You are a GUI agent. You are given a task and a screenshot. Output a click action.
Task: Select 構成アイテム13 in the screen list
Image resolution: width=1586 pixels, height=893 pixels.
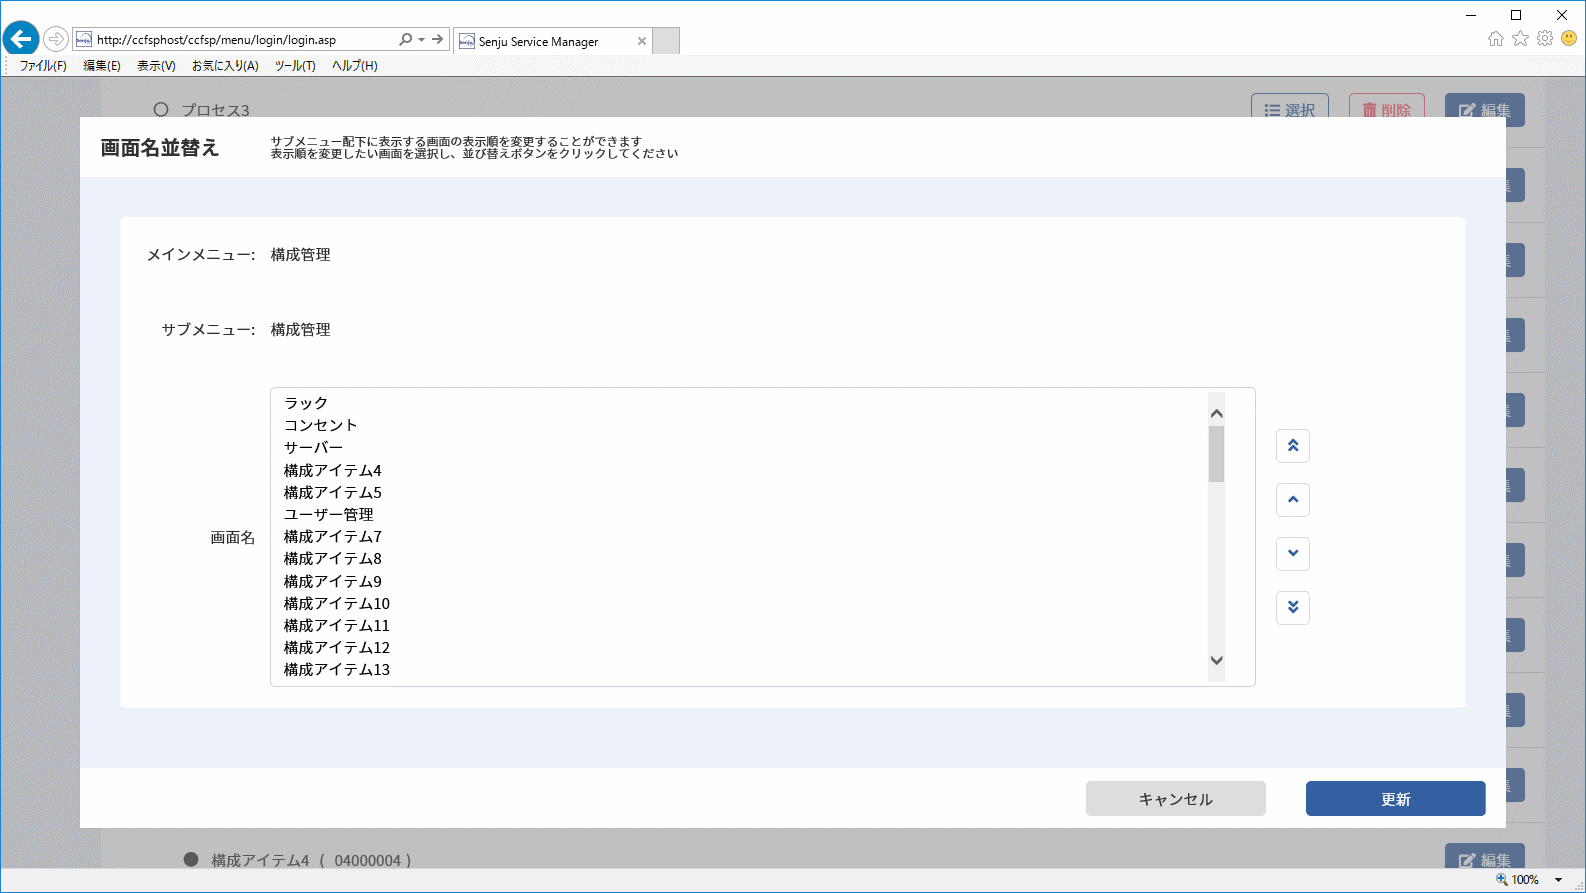(x=741, y=669)
